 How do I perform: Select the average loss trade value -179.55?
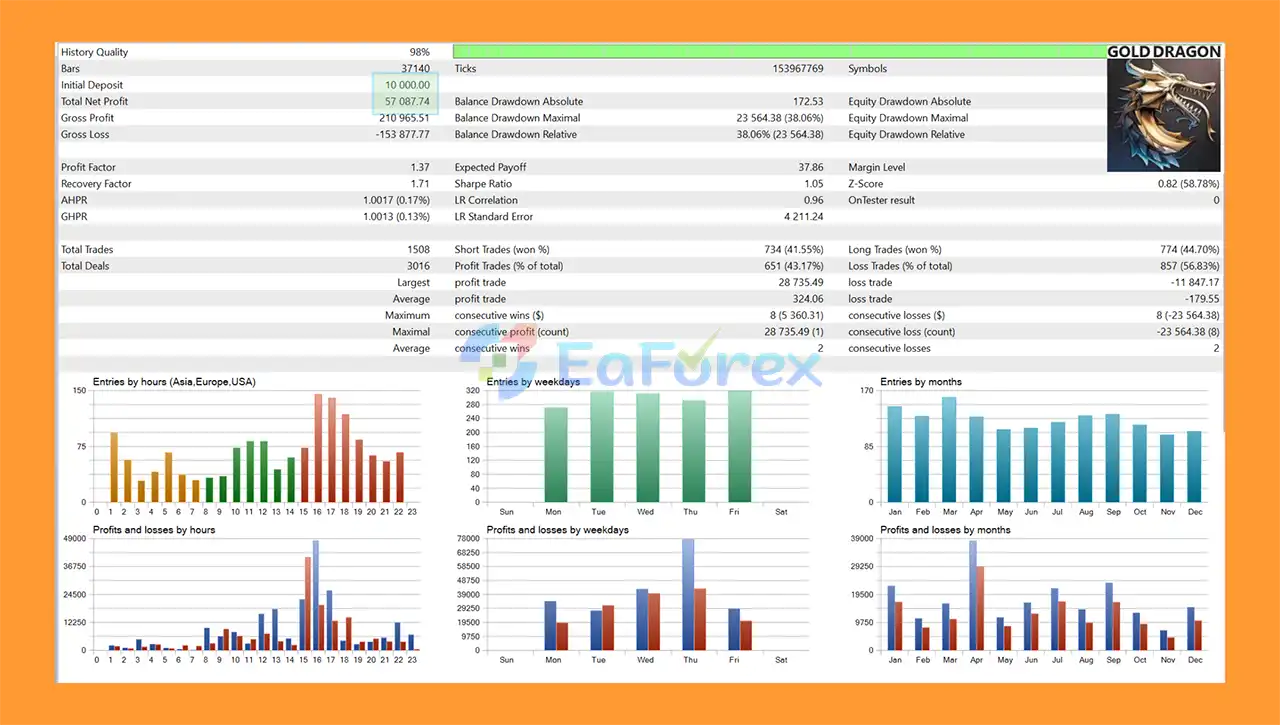point(1202,299)
